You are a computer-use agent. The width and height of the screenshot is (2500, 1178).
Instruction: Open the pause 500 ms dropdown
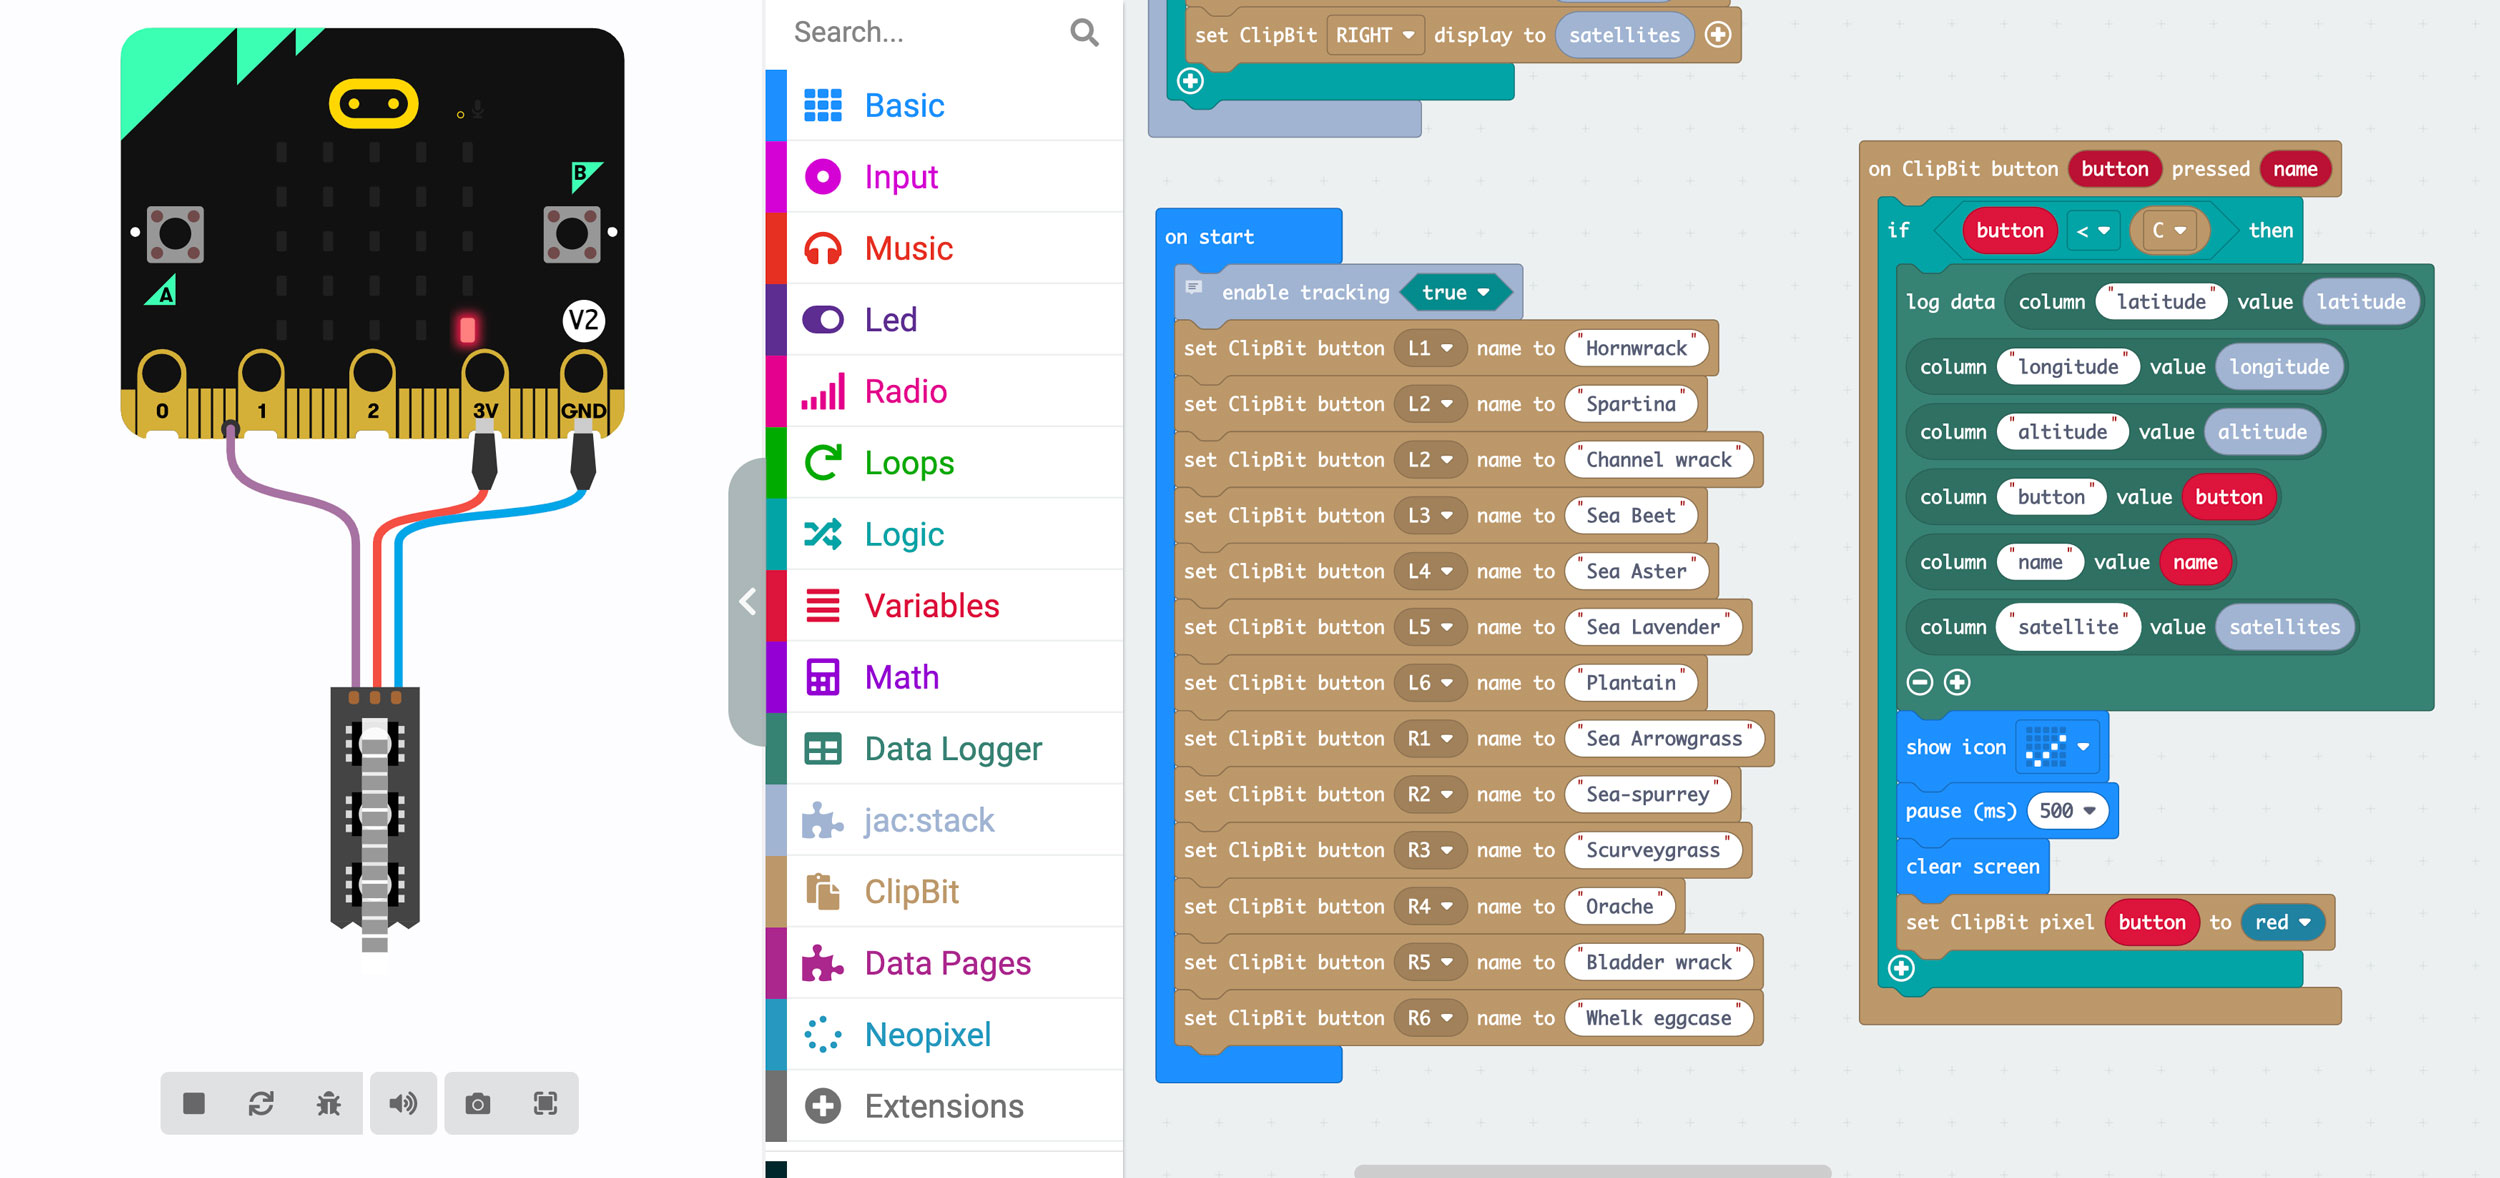[2067, 811]
